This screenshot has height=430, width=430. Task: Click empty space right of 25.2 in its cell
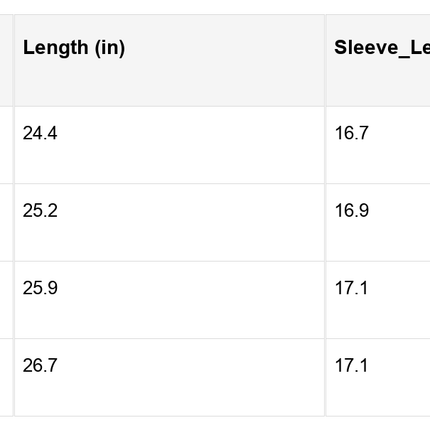click(x=190, y=222)
